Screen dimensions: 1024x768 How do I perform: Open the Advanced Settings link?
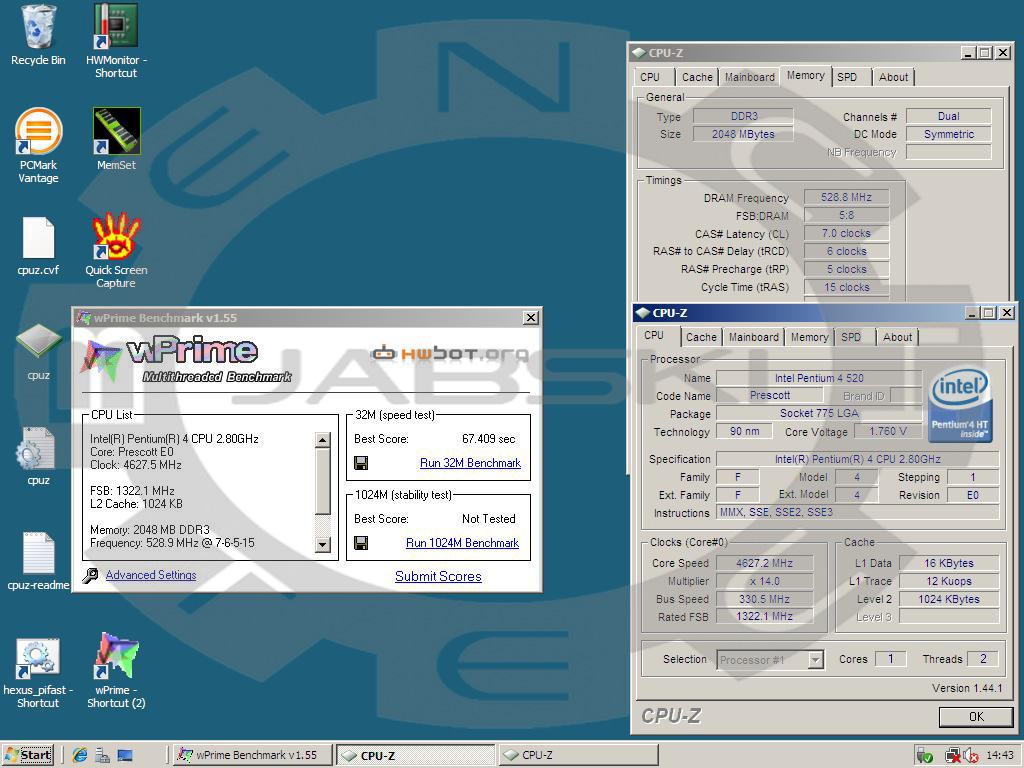(151, 575)
